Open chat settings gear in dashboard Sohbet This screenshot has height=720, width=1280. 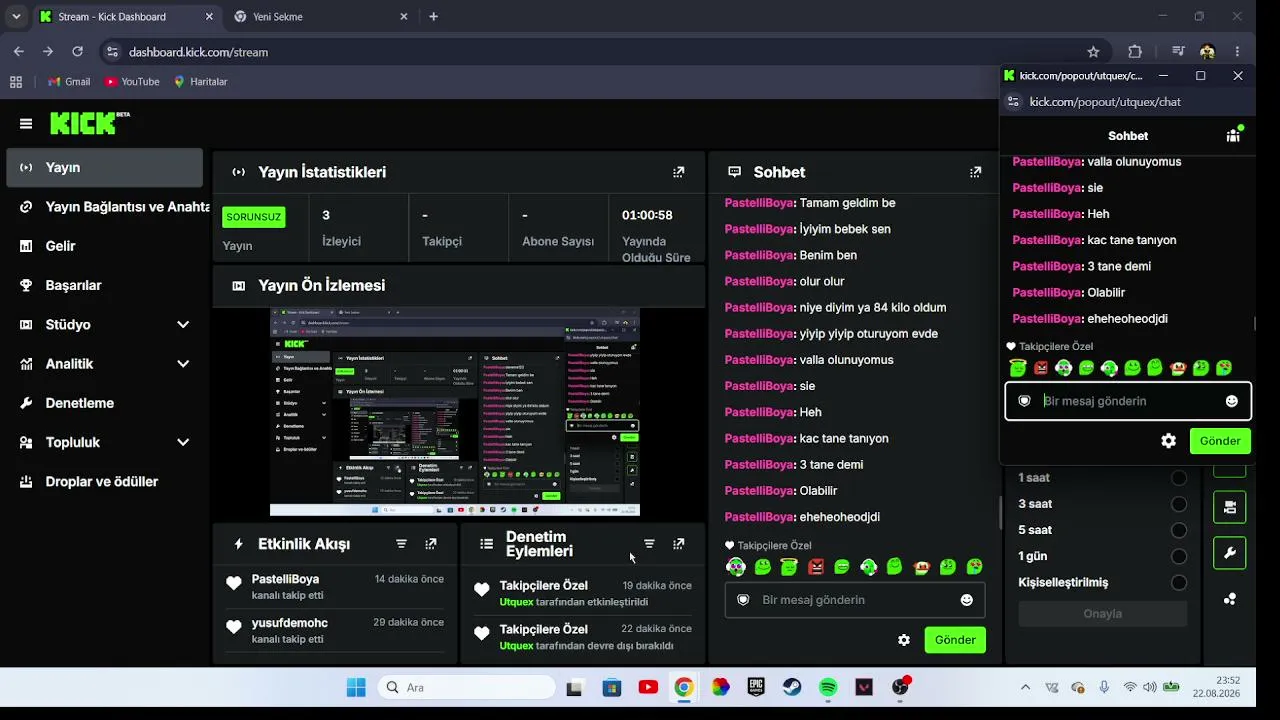click(904, 640)
